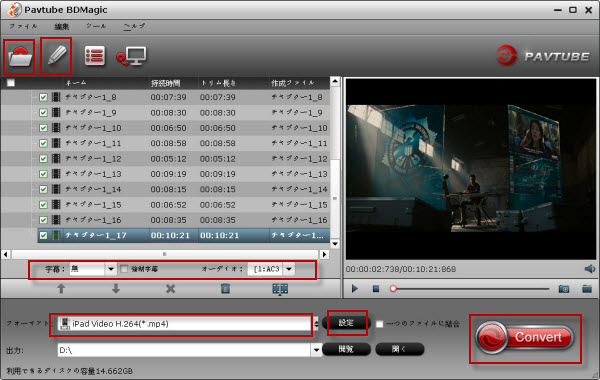
Task: Open the ツール menu
Action: click(x=96, y=26)
